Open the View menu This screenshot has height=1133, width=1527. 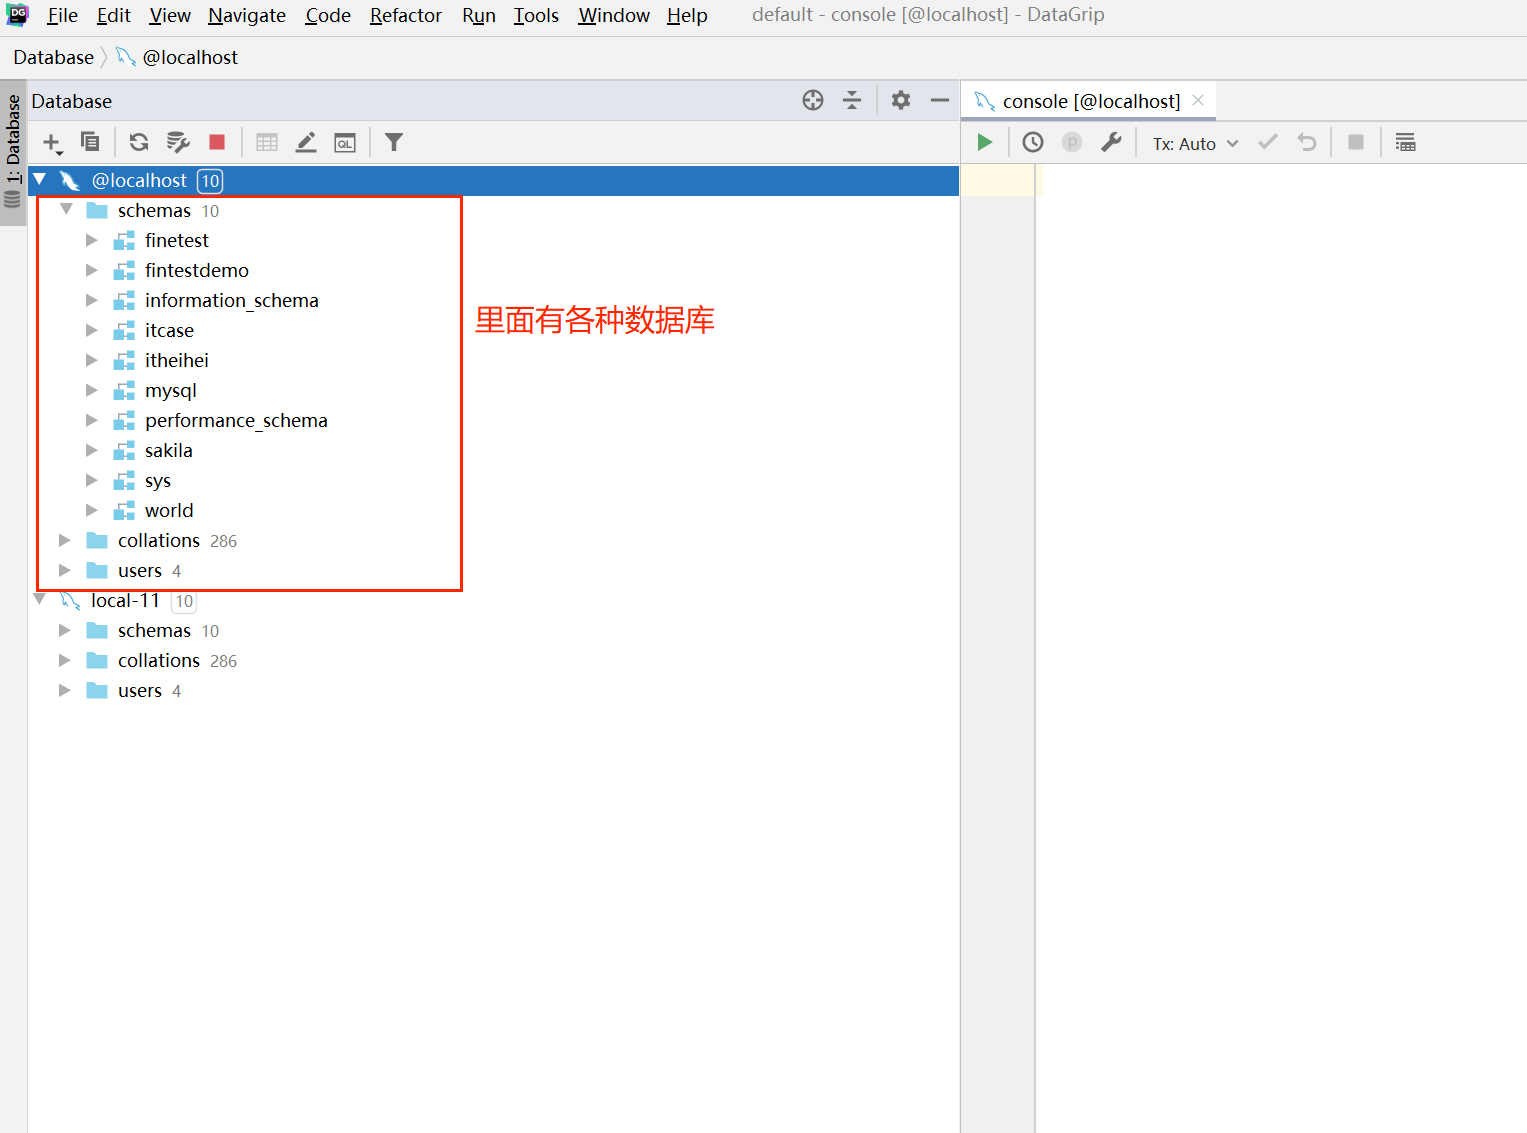pos(170,15)
